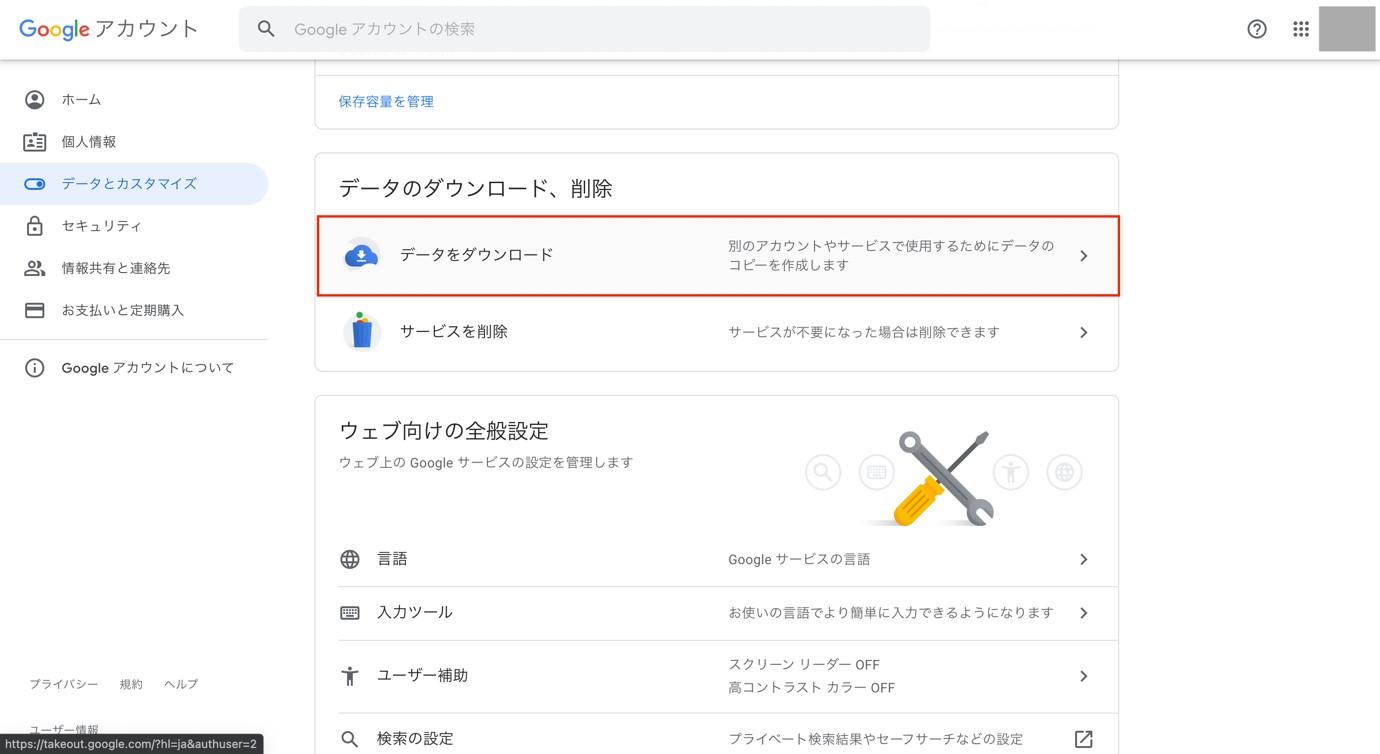Image resolution: width=1380 pixels, height=754 pixels.
Task: Expand the サービスを削除 row via its chevron
Action: pyautogui.click(x=1083, y=331)
